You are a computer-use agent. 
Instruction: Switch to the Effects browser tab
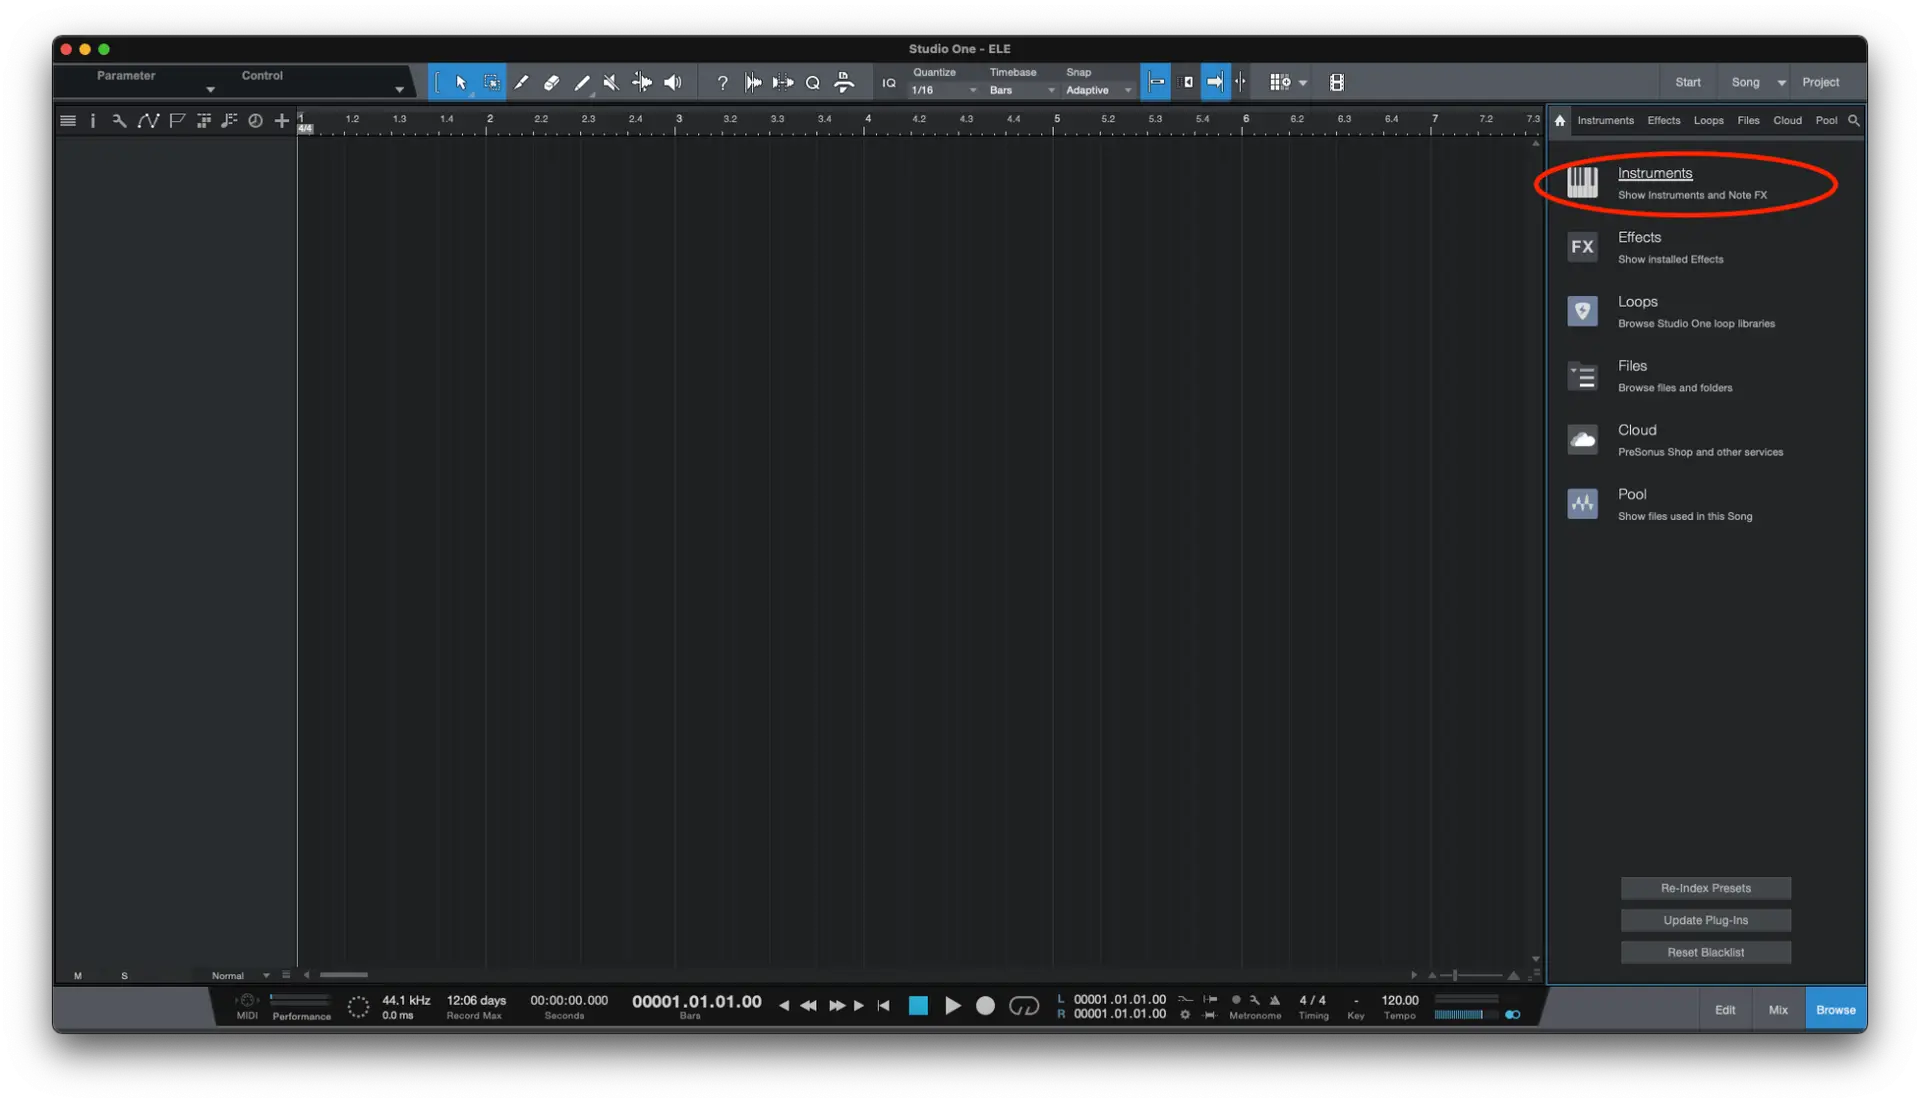pyautogui.click(x=1663, y=121)
